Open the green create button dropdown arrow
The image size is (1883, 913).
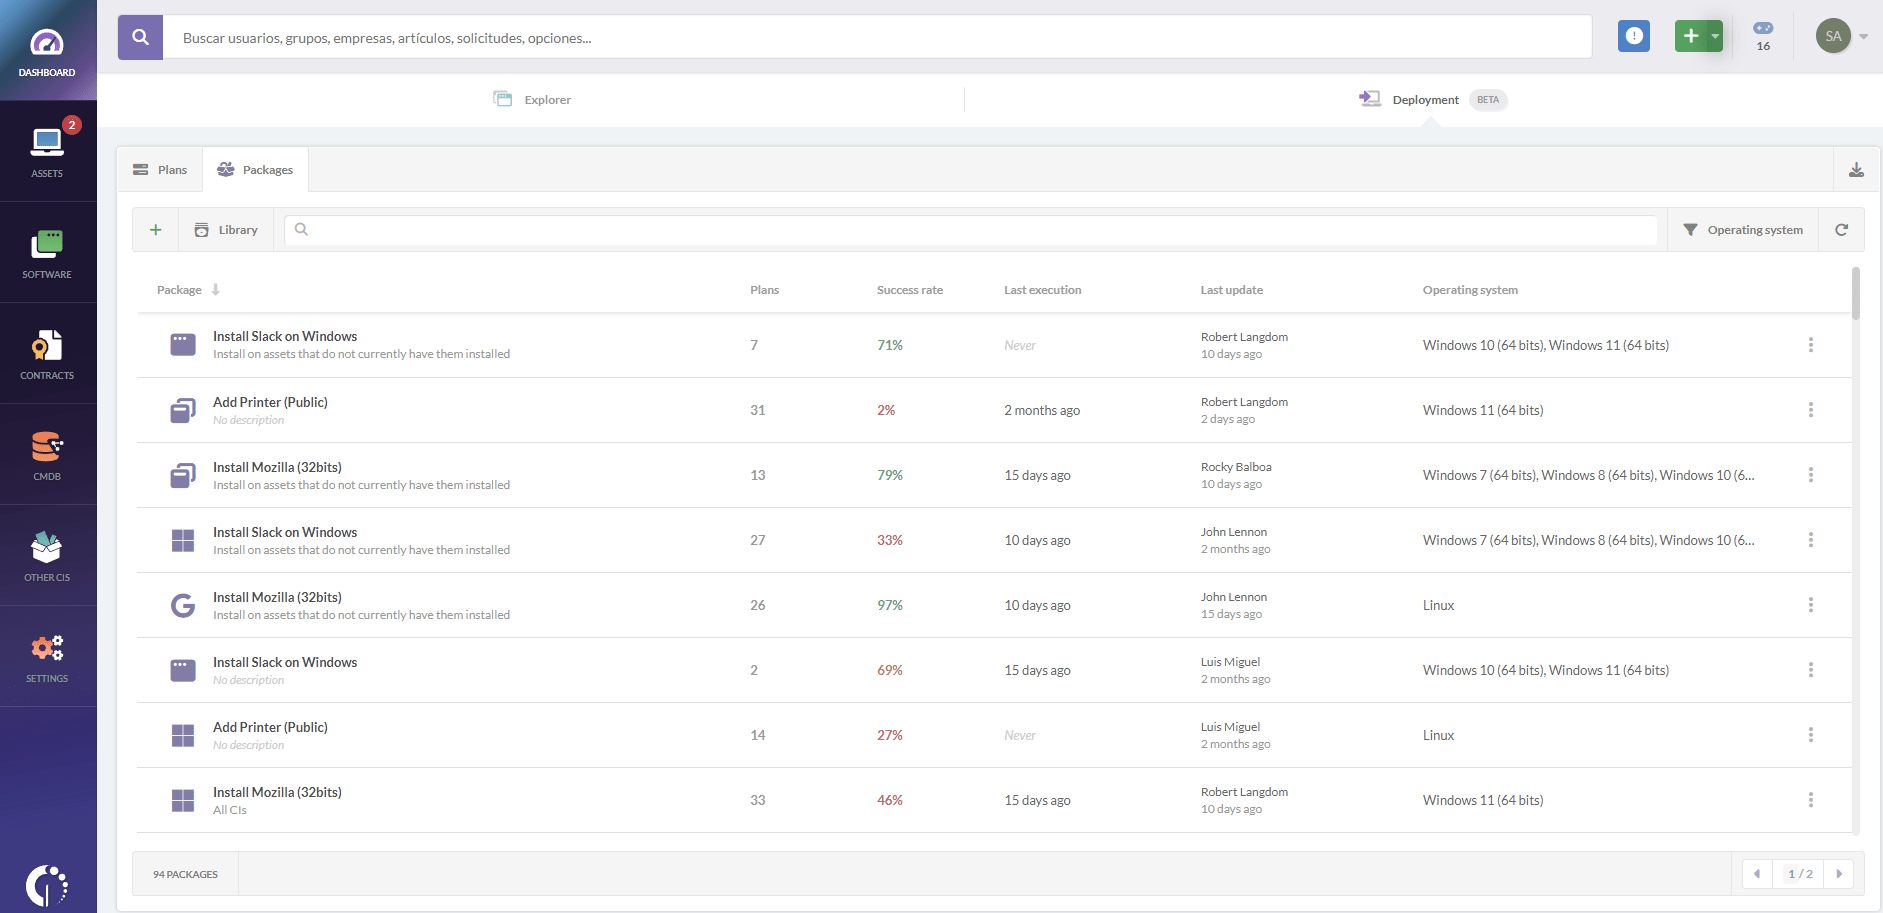pyautogui.click(x=1714, y=36)
